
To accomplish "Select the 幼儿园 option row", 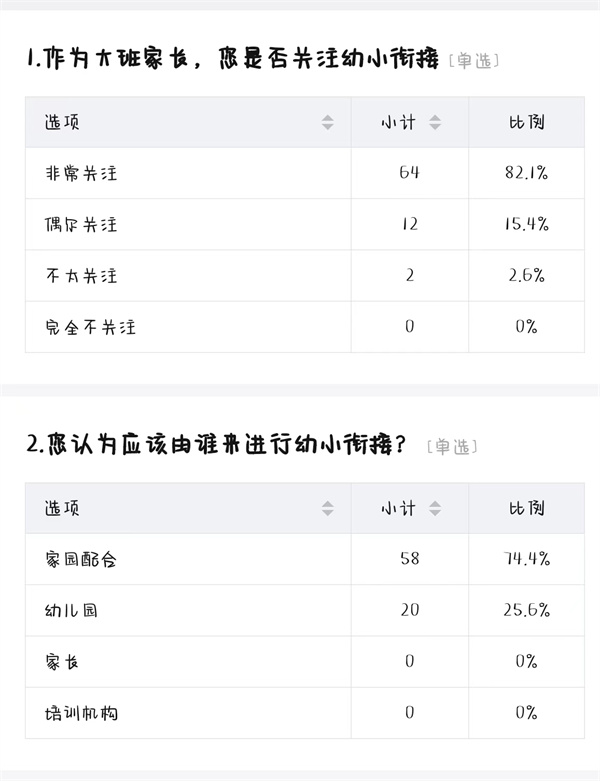I will [305, 611].
